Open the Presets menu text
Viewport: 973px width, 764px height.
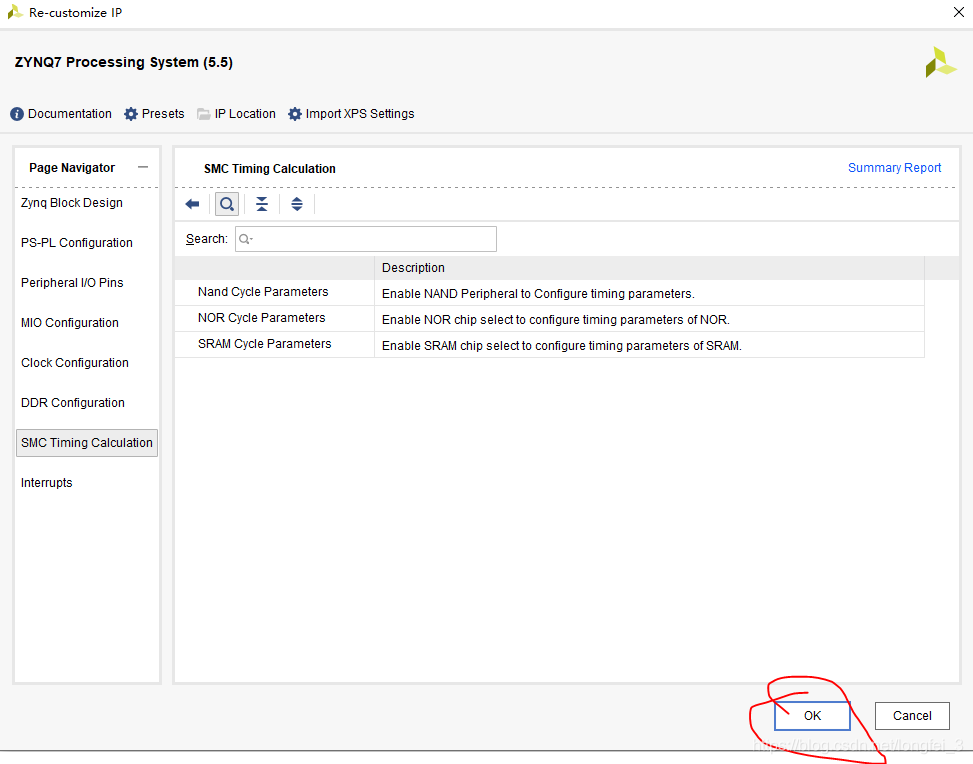tap(163, 114)
